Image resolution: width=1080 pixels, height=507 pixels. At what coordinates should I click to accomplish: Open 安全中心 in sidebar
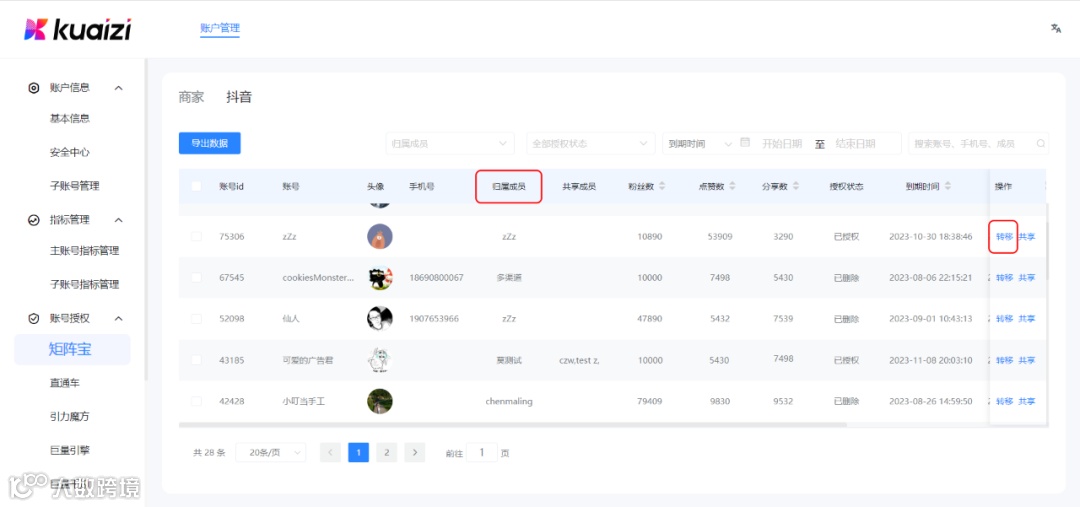tap(70, 152)
